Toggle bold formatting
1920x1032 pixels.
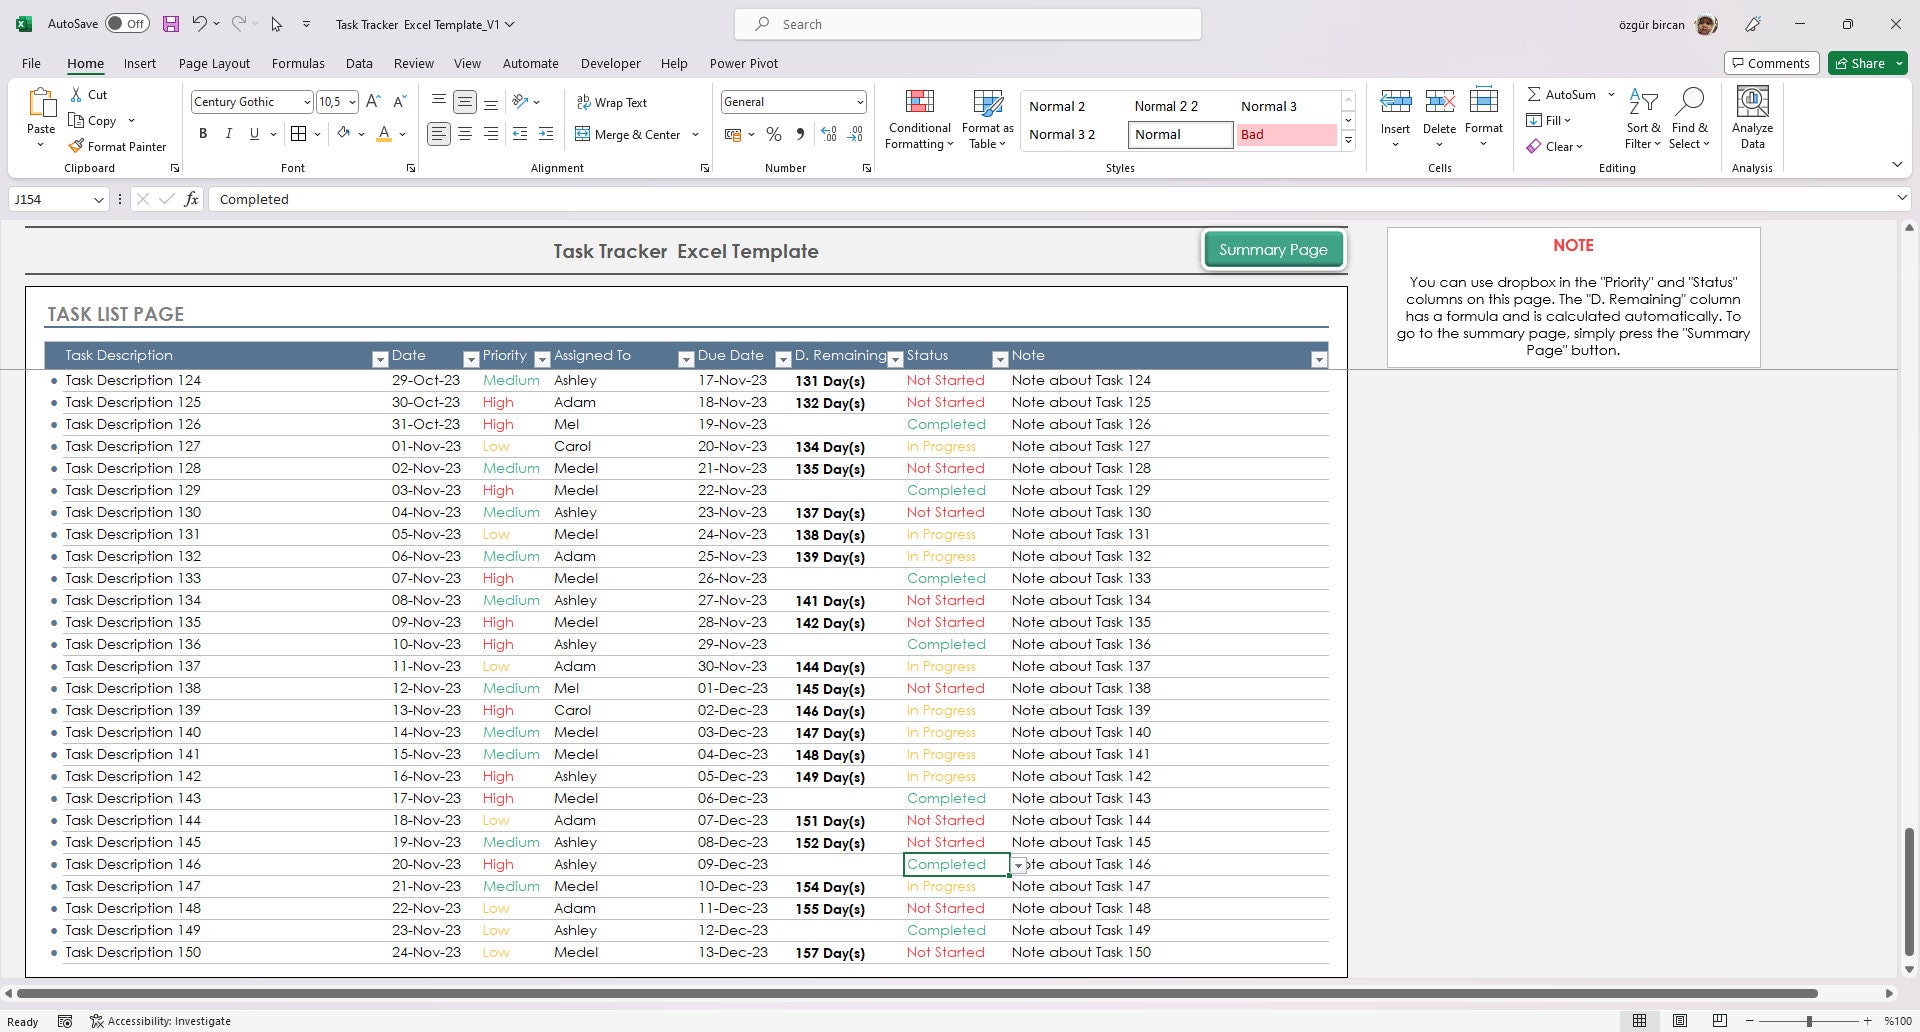point(203,133)
